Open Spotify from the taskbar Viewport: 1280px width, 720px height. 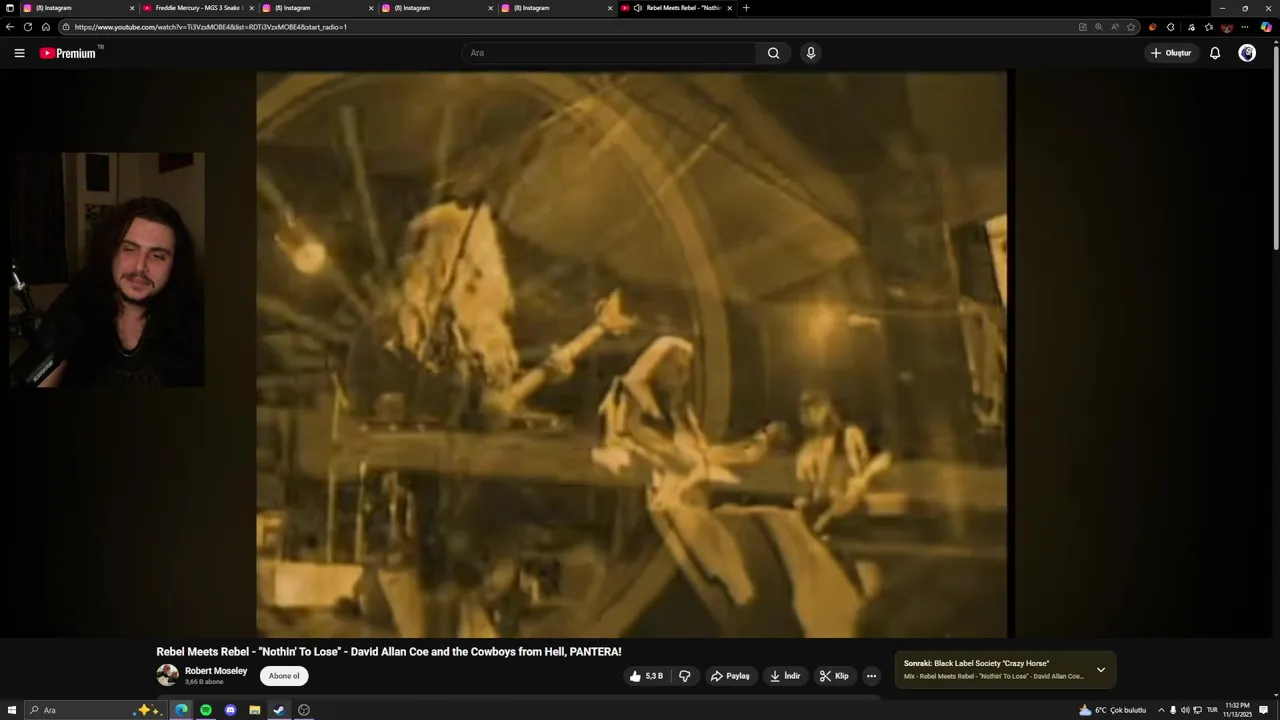click(206, 710)
